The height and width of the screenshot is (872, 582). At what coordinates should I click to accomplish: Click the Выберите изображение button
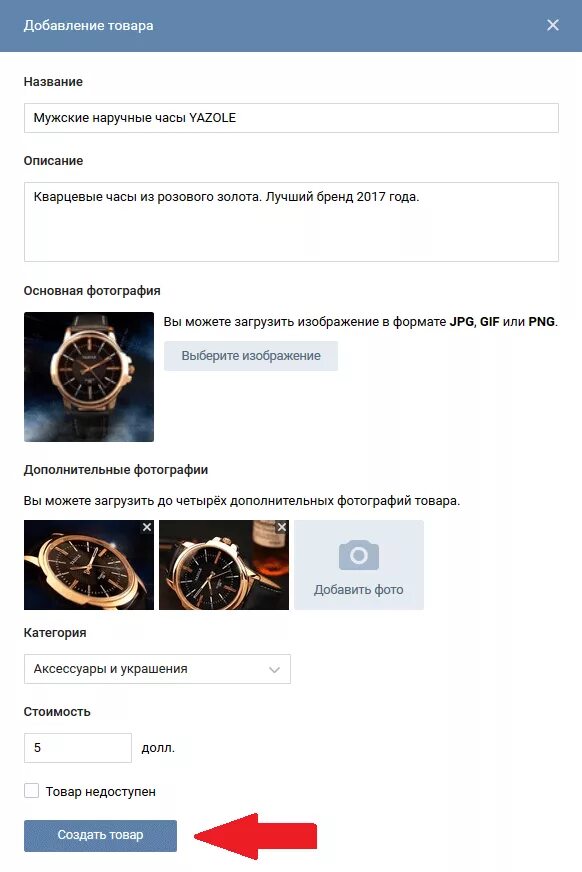tap(251, 356)
